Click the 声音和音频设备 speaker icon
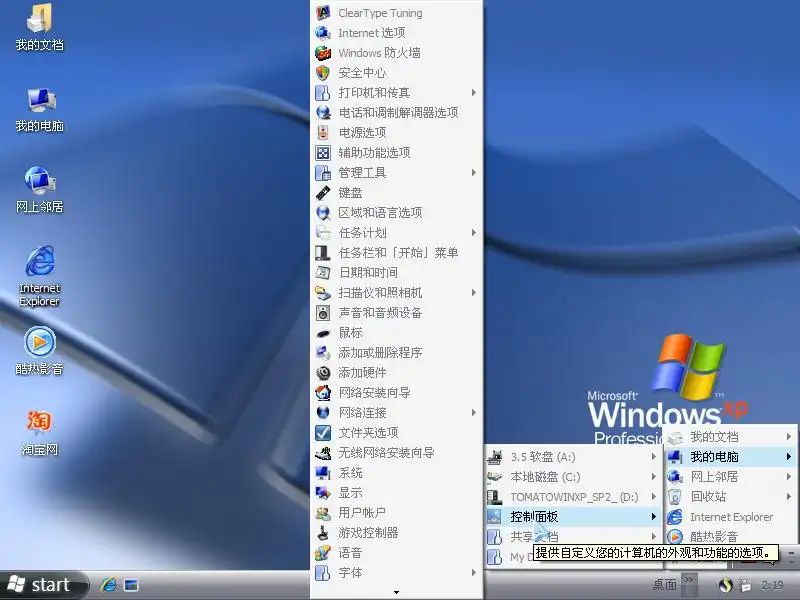Image resolution: width=800 pixels, height=600 pixels. tap(323, 313)
